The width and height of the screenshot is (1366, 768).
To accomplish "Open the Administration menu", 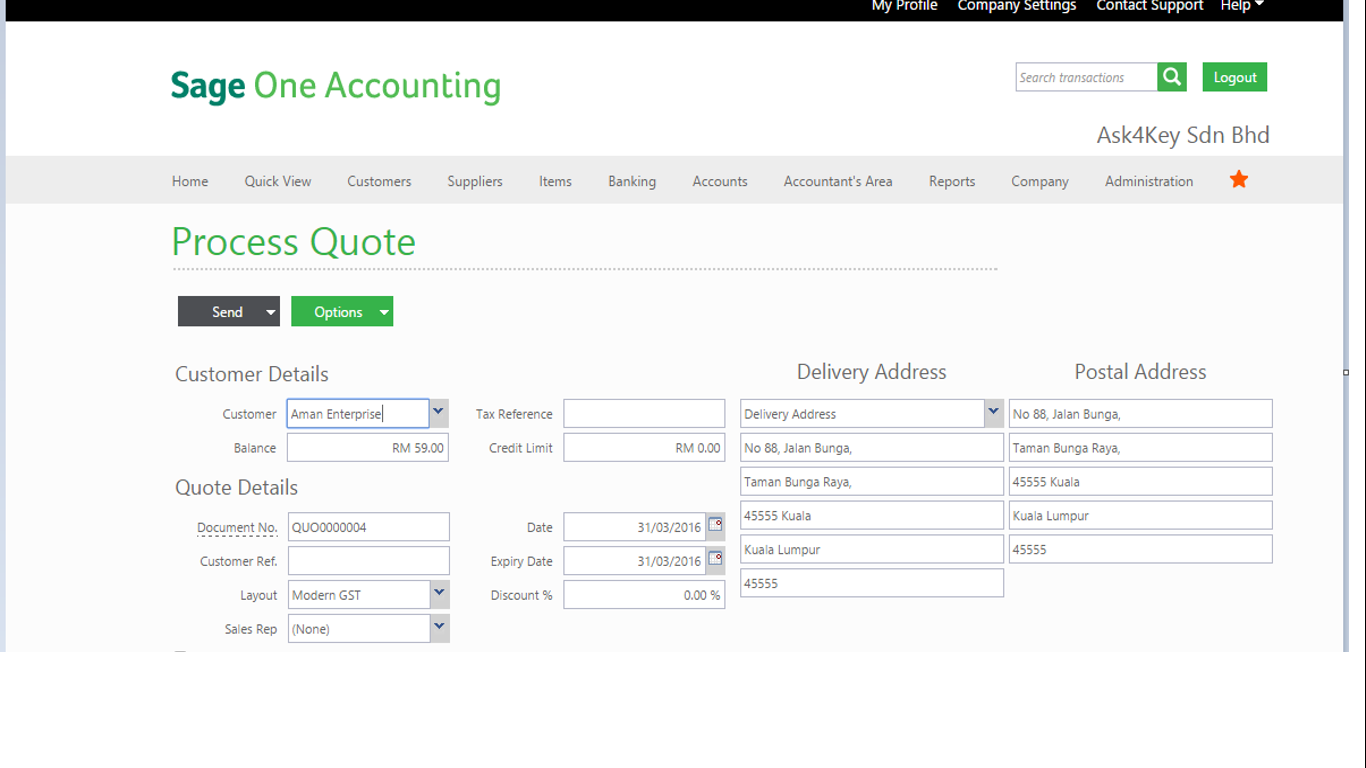I will click(x=1149, y=181).
